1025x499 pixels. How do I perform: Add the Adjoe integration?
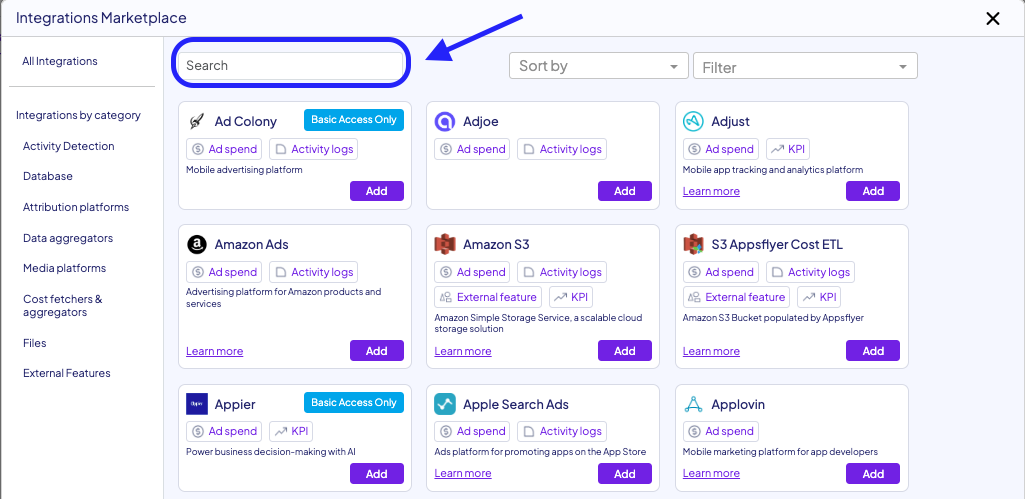[x=624, y=191]
